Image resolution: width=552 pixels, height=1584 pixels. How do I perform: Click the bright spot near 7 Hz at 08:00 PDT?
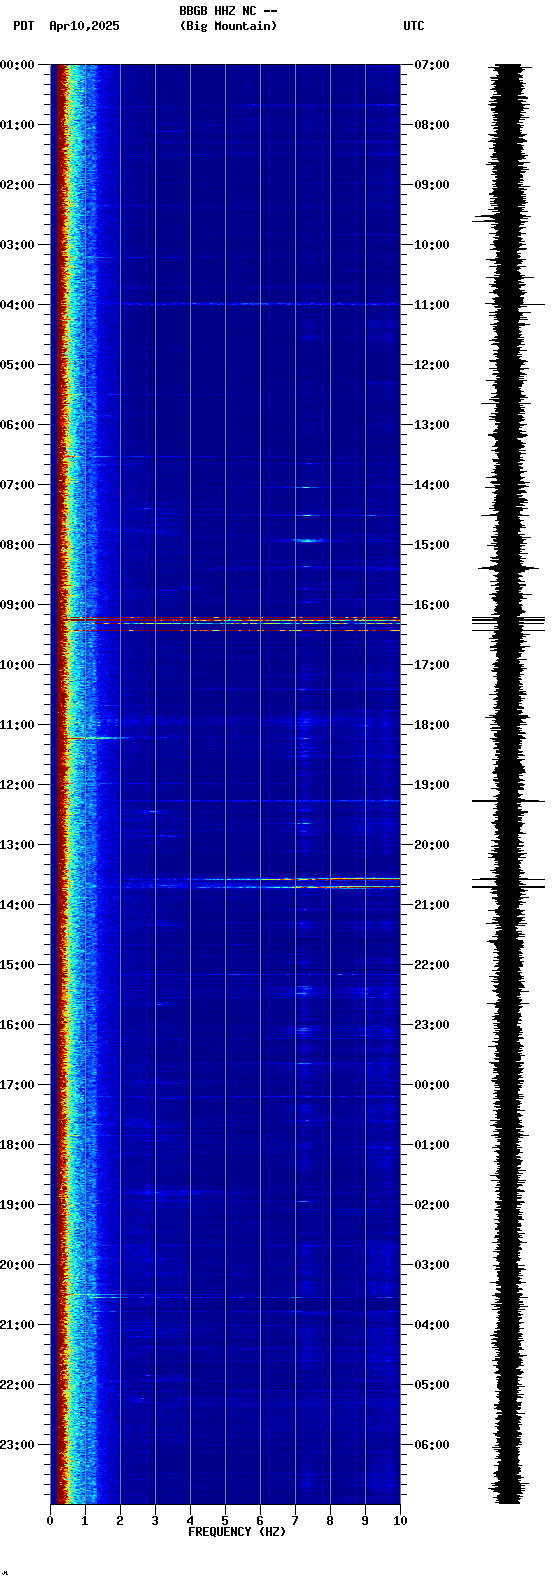(308, 540)
